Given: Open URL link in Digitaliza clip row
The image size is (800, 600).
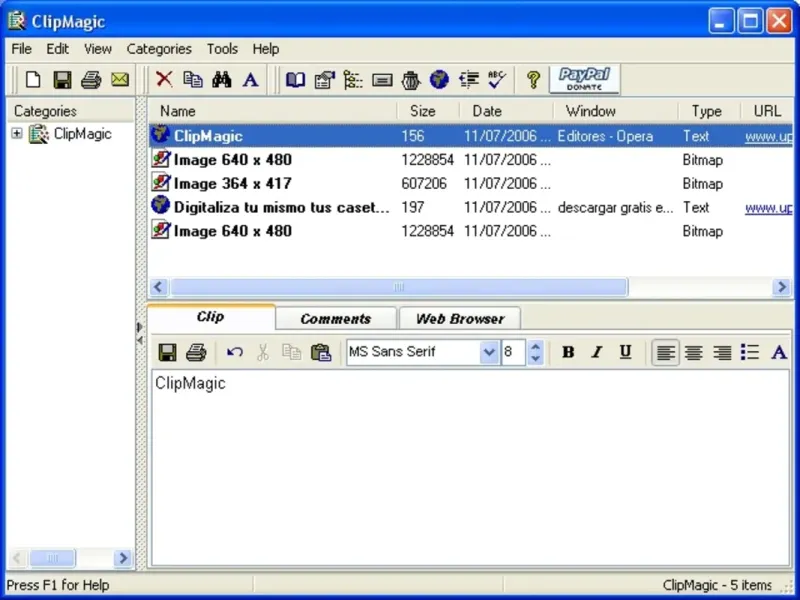Looking at the screenshot, I should pos(768,208).
